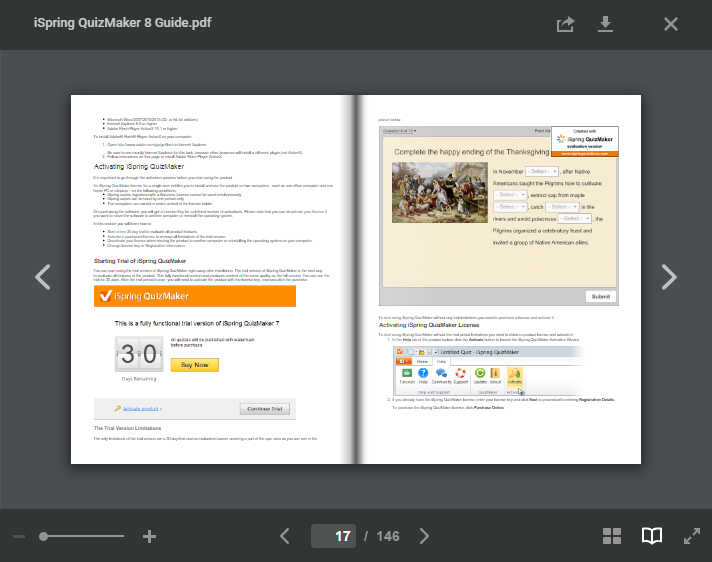The height and width of the screenshot is (562, 712).
Task: Click the right page of the document
Action: pyautogui.click(x=499, y=279)
